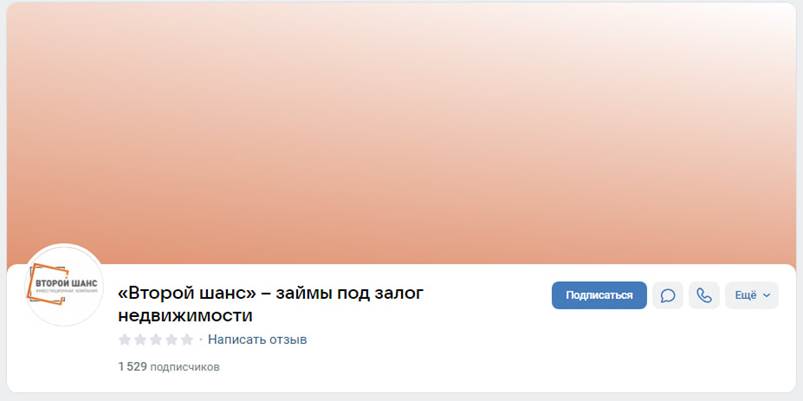This screenshot has height=401, width=803.
Task: Open the message chat bubble icon
Action: pos(667,296)
